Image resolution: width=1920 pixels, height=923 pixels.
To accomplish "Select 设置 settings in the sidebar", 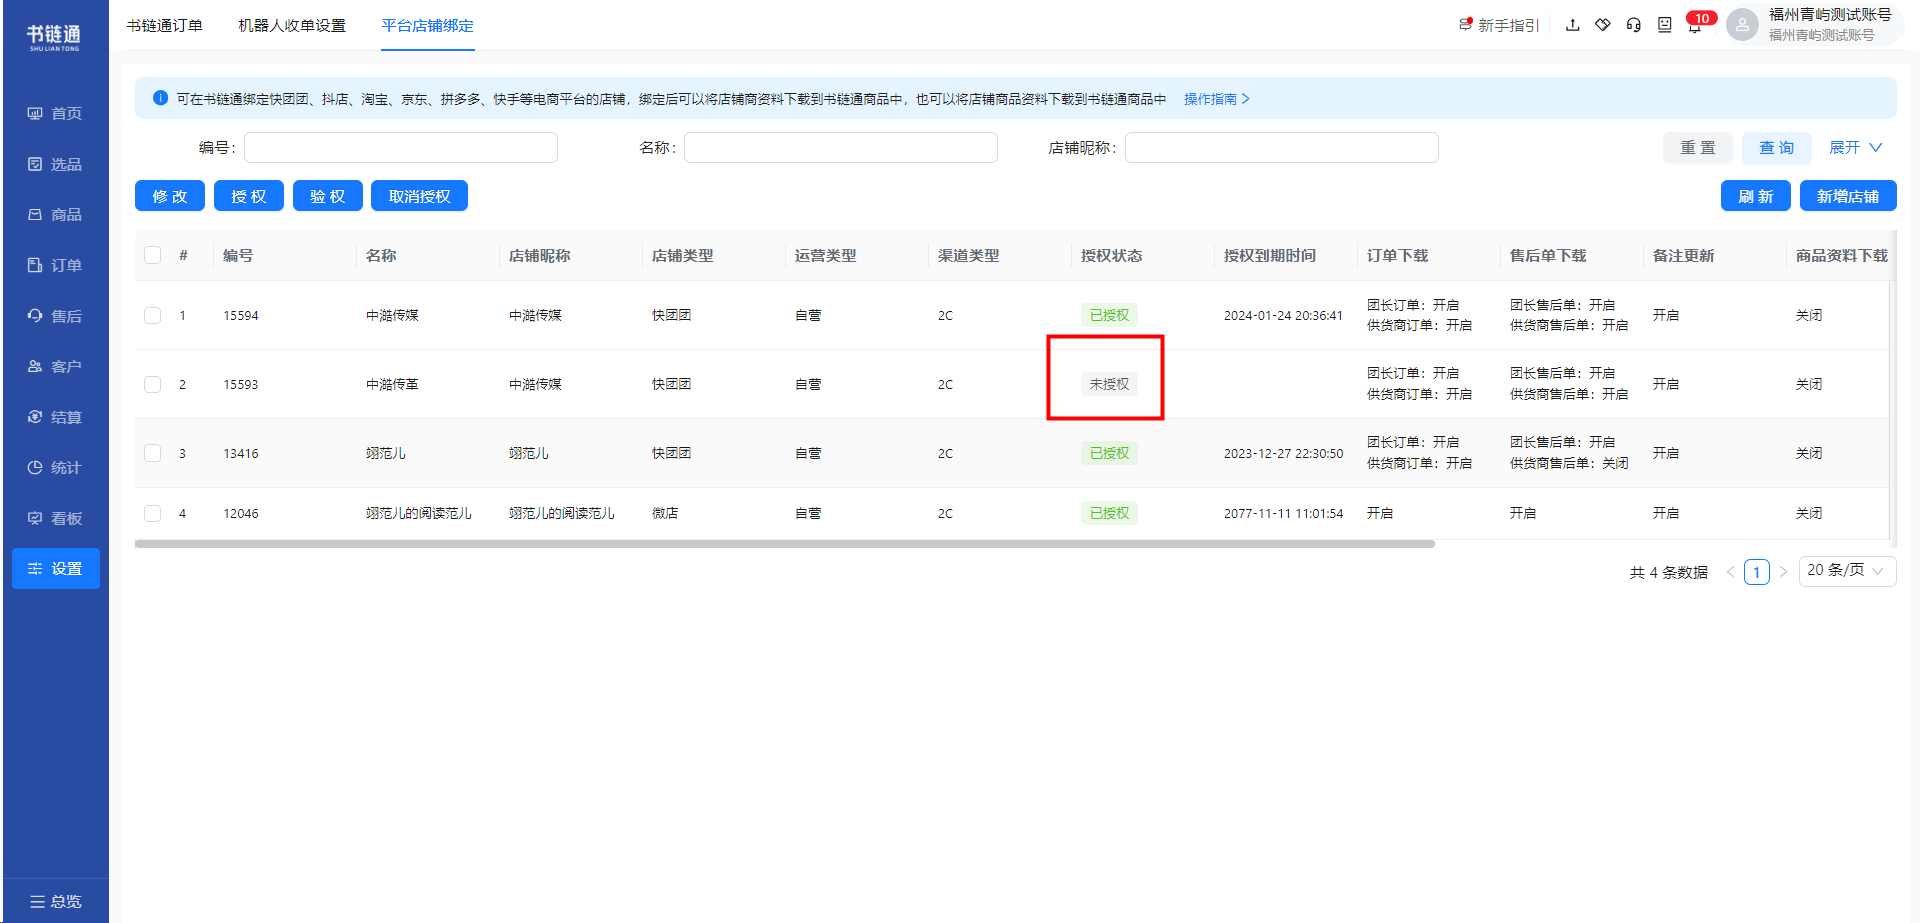I will coord(55,568).
